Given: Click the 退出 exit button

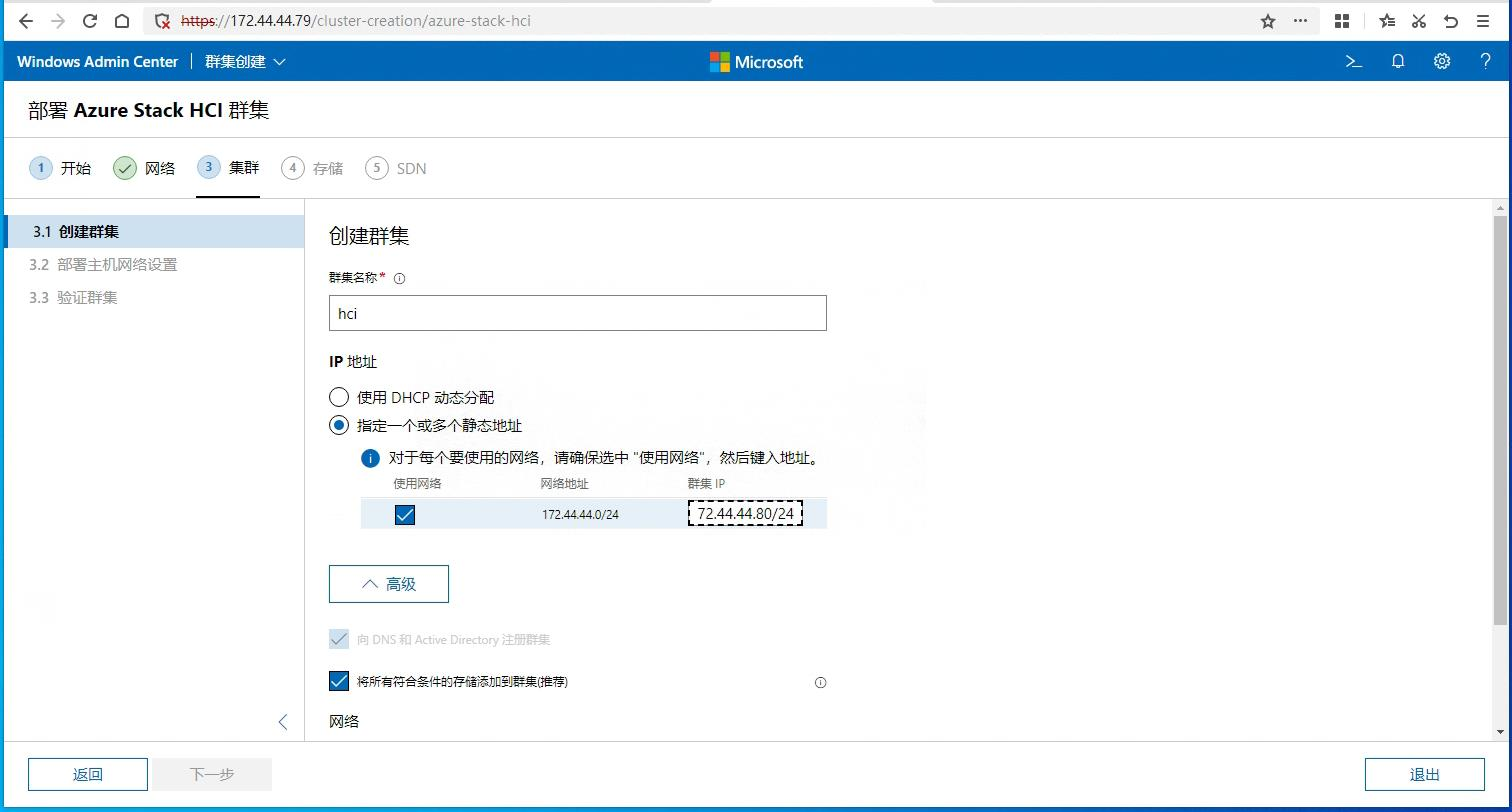Looking at the screenshot, I should coord(1425,774).
